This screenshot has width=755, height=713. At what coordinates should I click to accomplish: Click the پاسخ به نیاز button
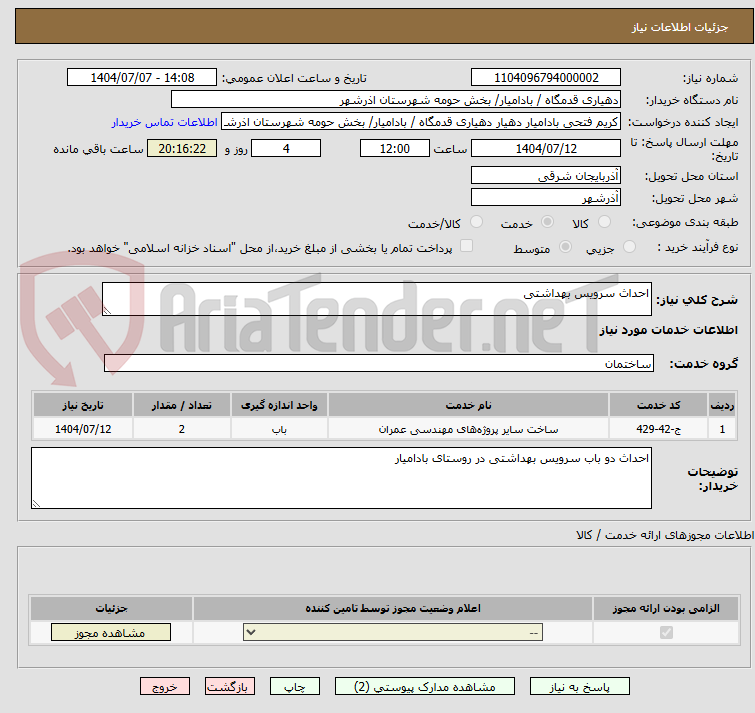[x=579, y=687]
